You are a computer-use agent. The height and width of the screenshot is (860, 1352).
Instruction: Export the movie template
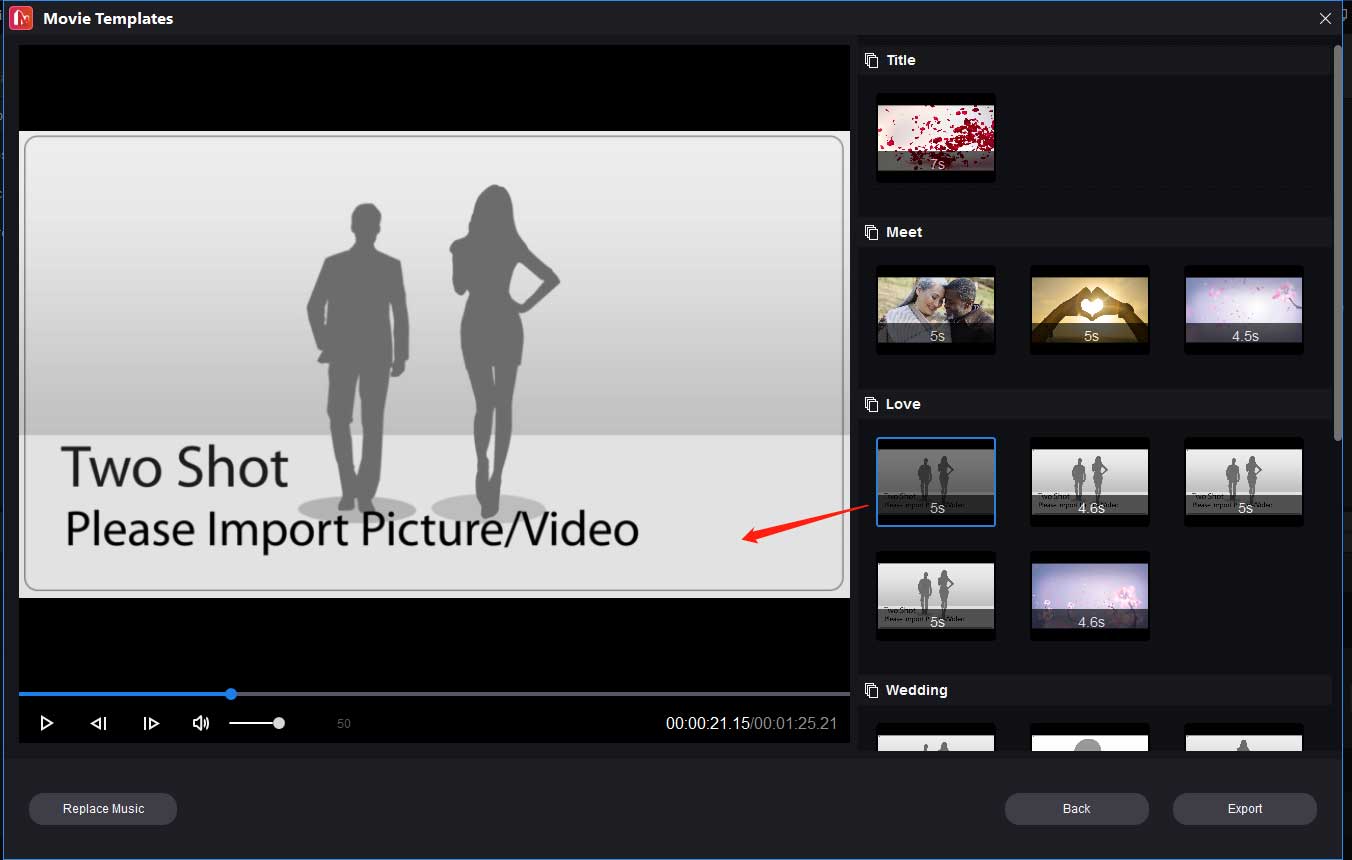pos(1245,809)
